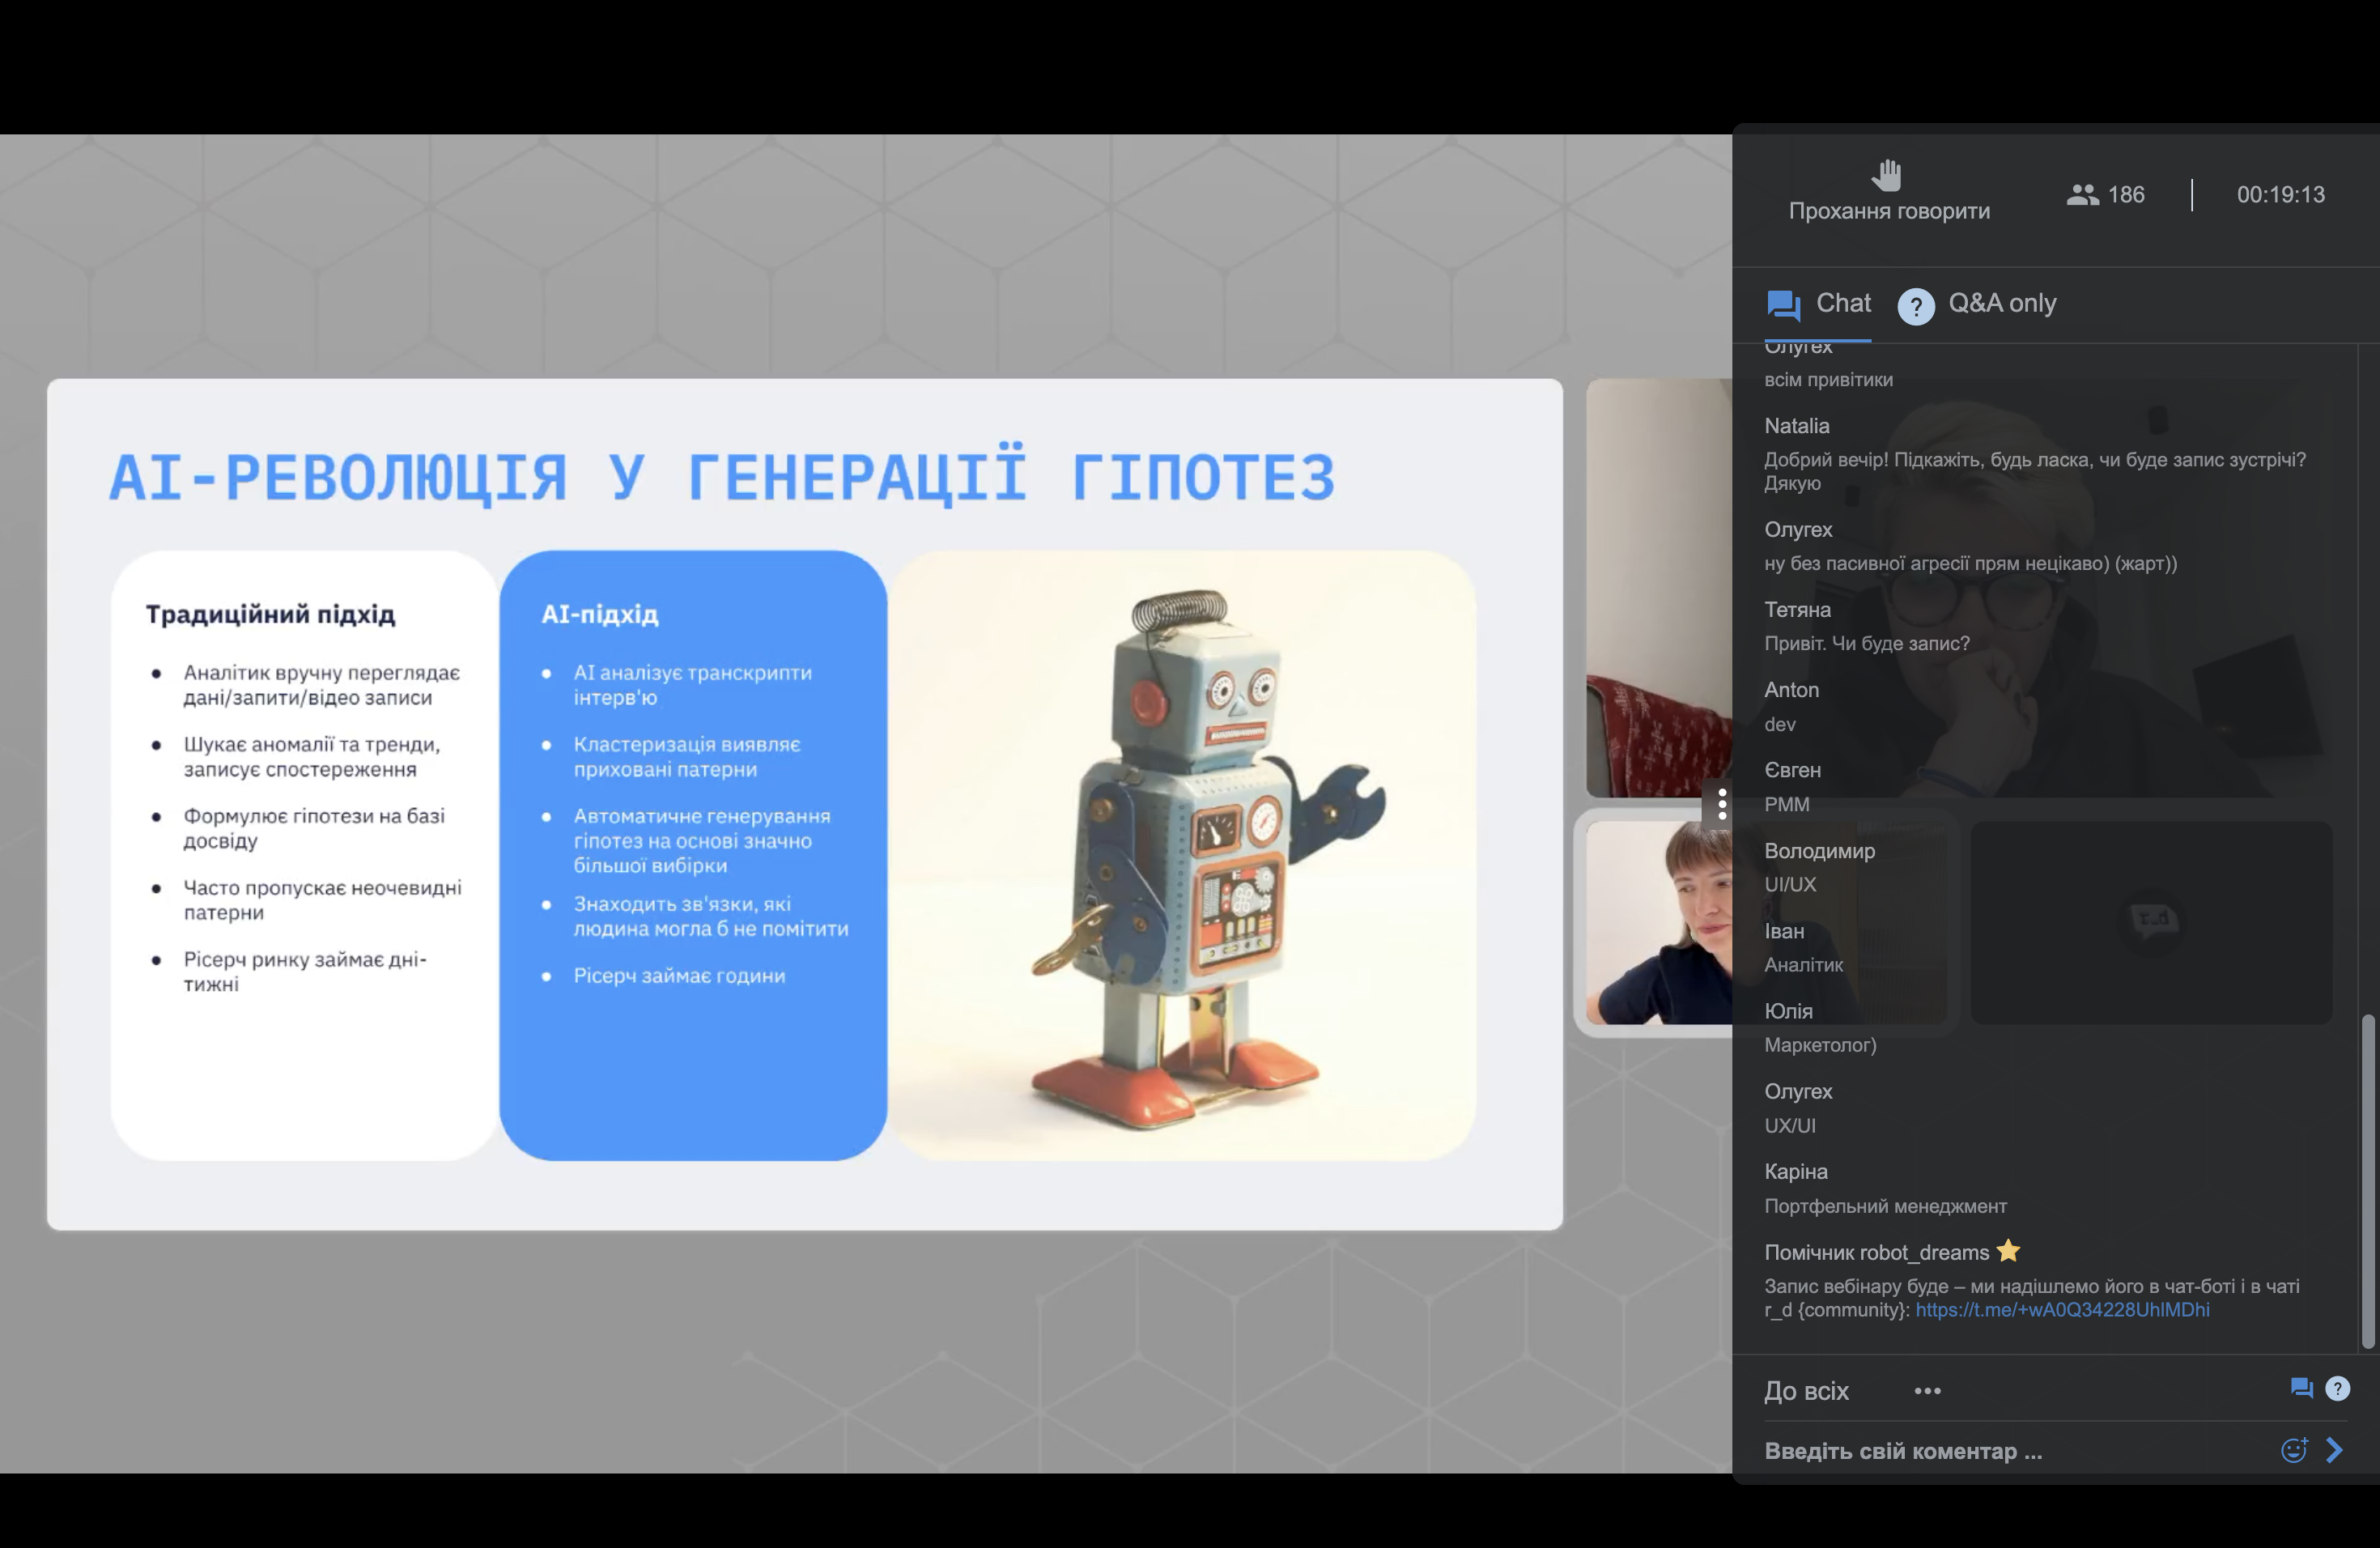Open the recipient selector 'До всіх'
The image size is (2380, 1548).
point(1806,1391)
